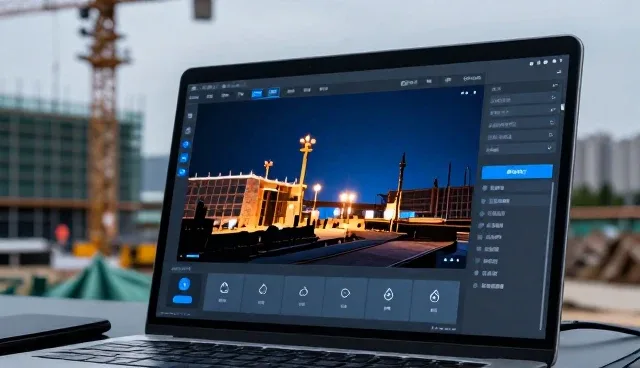Select the second blue highlighted tab in the top toolbar
Screen dimensions: 640x368
click(273, 92)
